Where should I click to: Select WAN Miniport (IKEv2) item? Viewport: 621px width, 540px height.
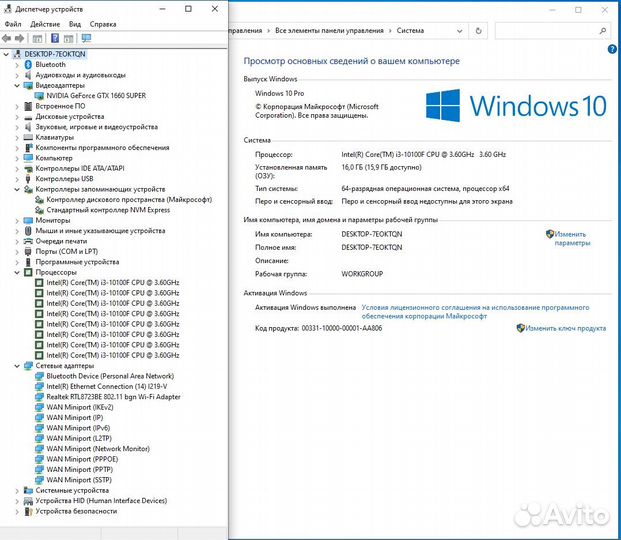tap(80, 407)
